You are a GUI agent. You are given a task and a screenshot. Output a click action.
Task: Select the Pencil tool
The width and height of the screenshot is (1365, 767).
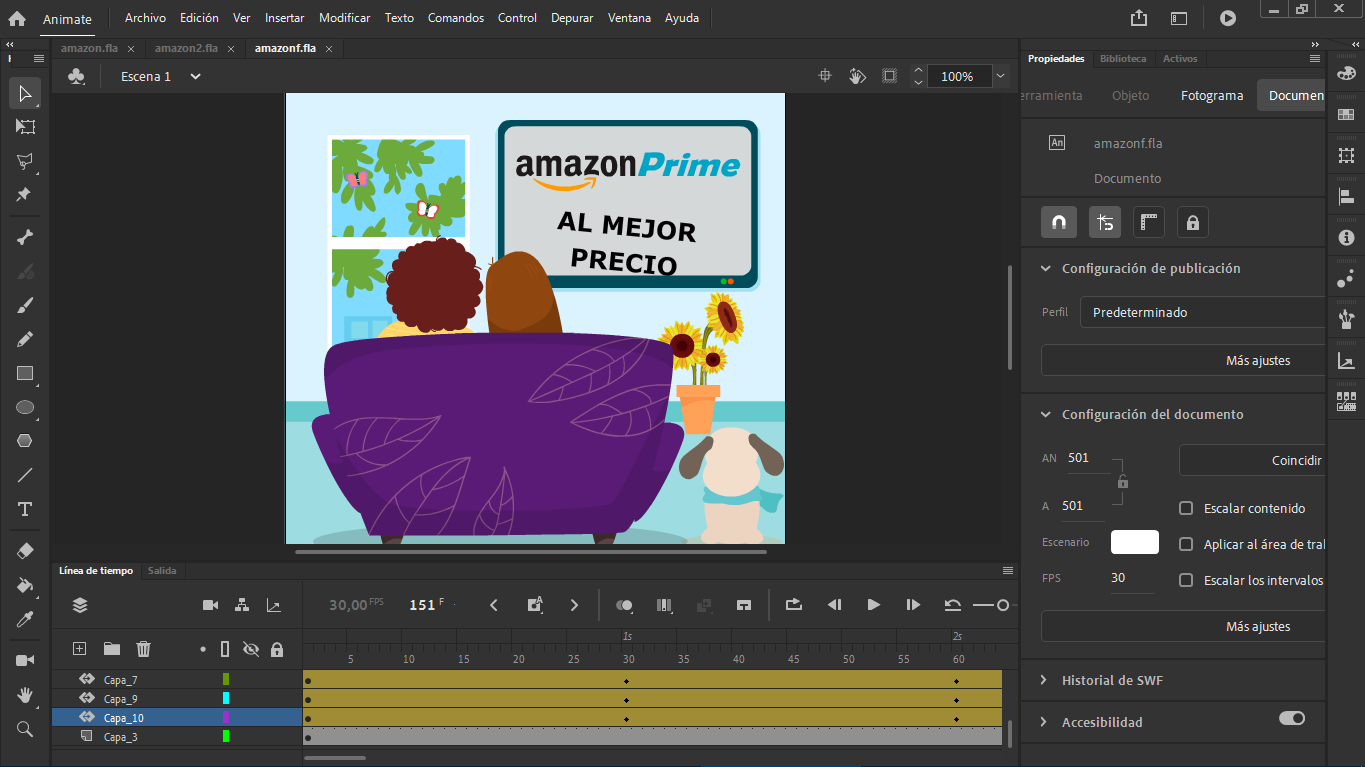coord(25,339)
